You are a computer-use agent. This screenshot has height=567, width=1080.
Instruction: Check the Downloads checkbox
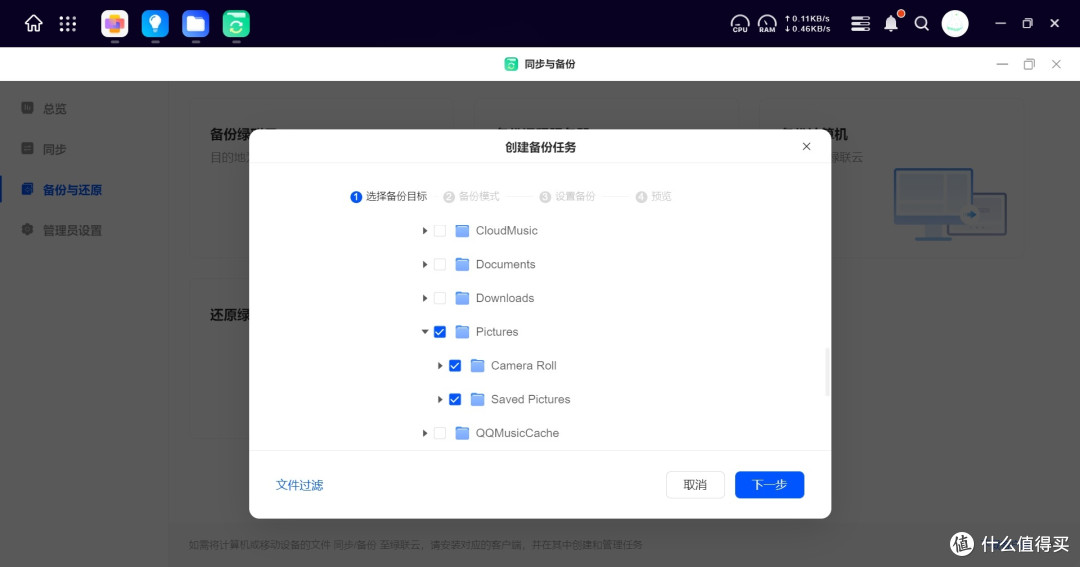pos(439,298)
